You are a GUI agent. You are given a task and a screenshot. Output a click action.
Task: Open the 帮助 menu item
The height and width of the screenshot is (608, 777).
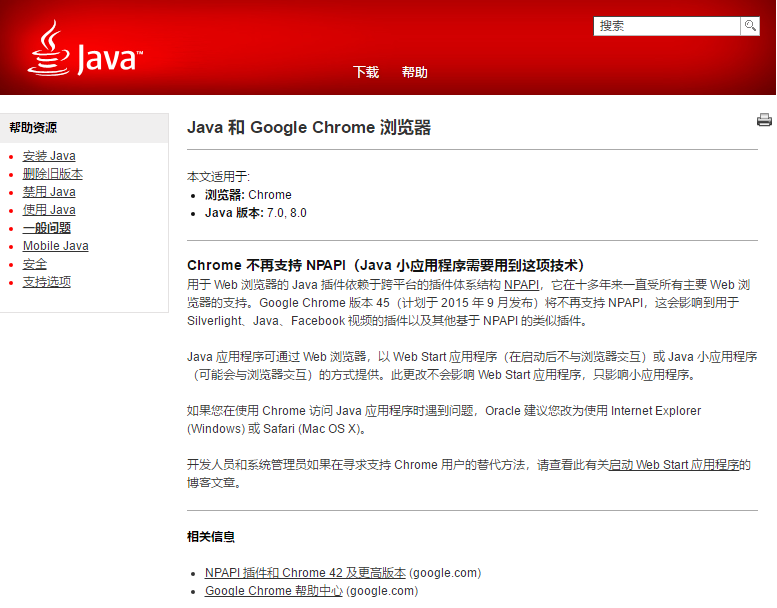(414, 72)
